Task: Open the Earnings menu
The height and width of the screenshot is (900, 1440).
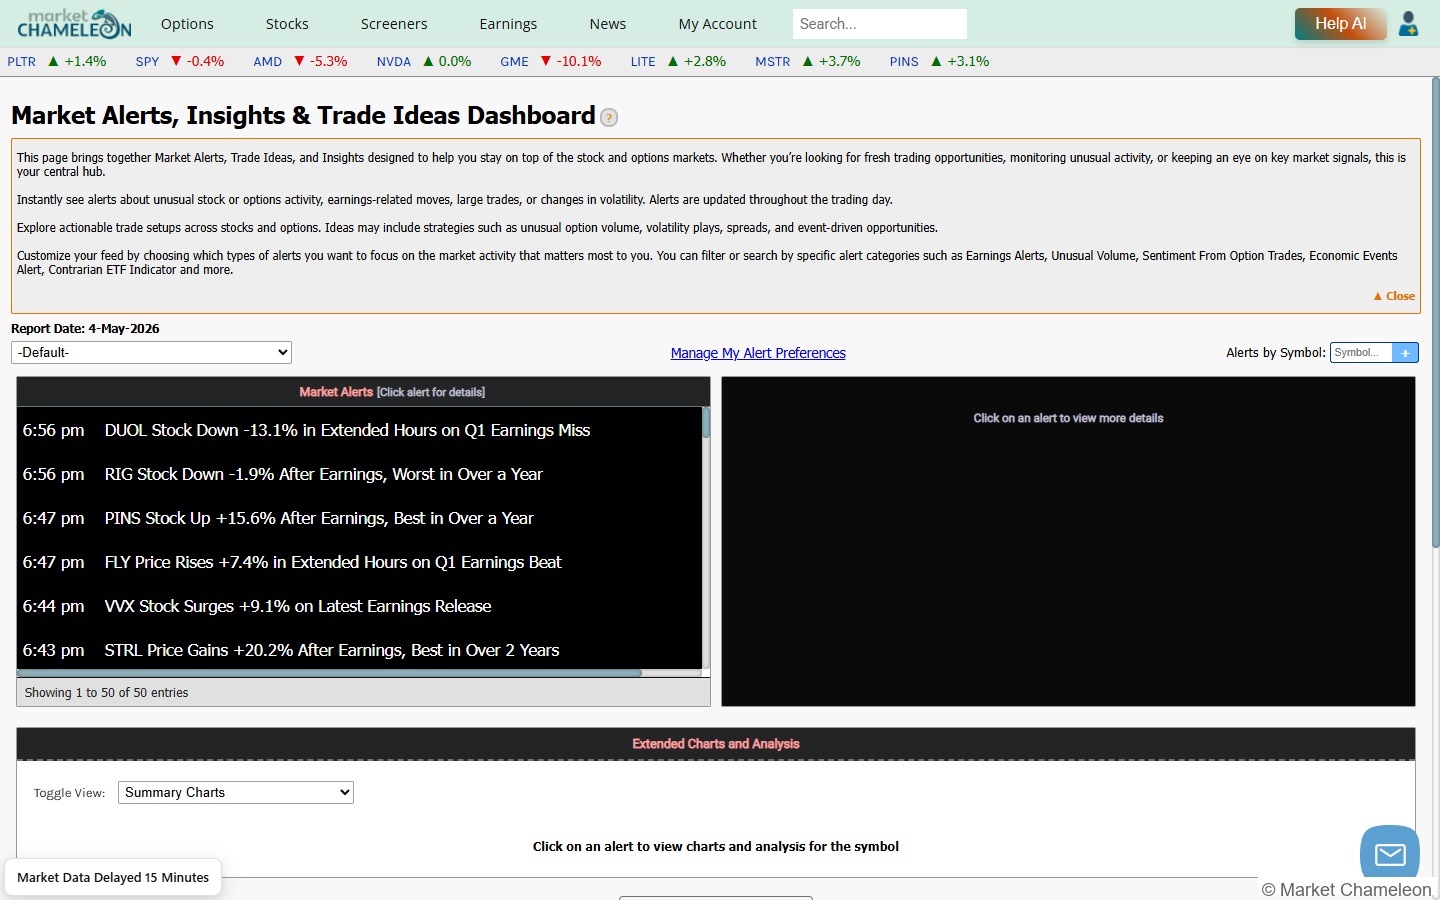Action: pyautogui.click(x=508, y=24)
